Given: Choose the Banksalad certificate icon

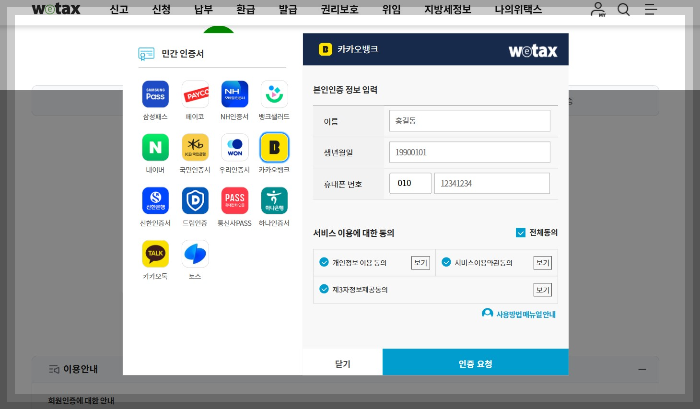Looking at the screenshot, I should click(x=274, y=94).
